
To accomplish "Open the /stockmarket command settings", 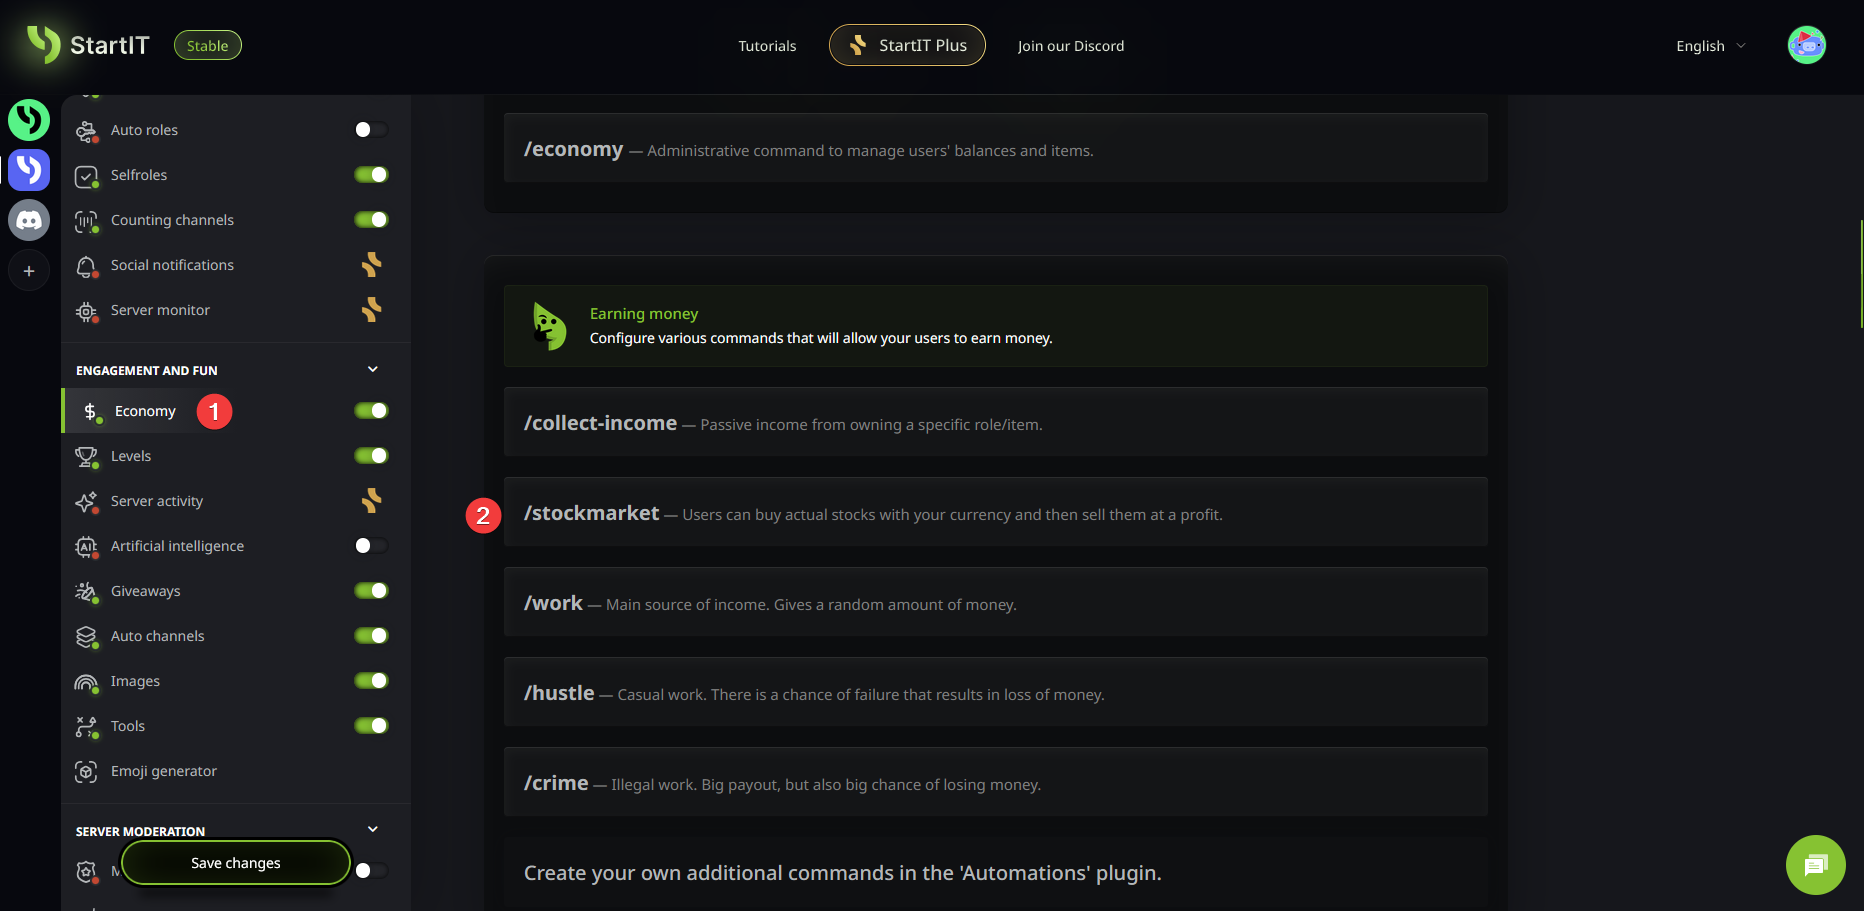I will point(995,514).
